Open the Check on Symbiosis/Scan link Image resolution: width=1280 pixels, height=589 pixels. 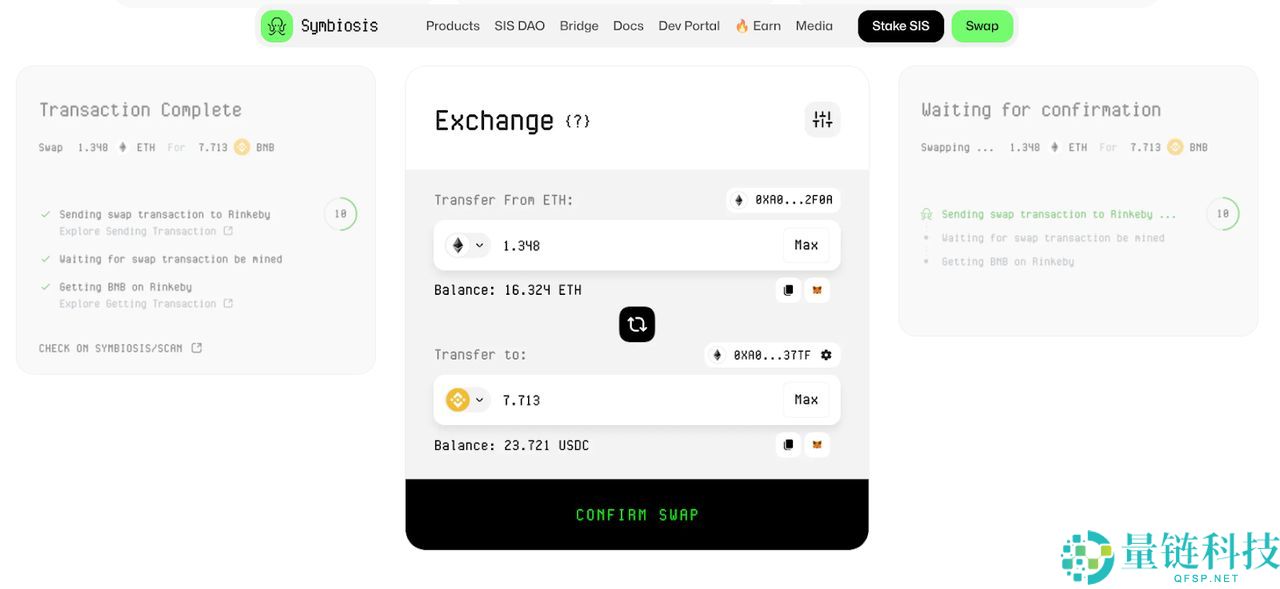click(120, 348)
